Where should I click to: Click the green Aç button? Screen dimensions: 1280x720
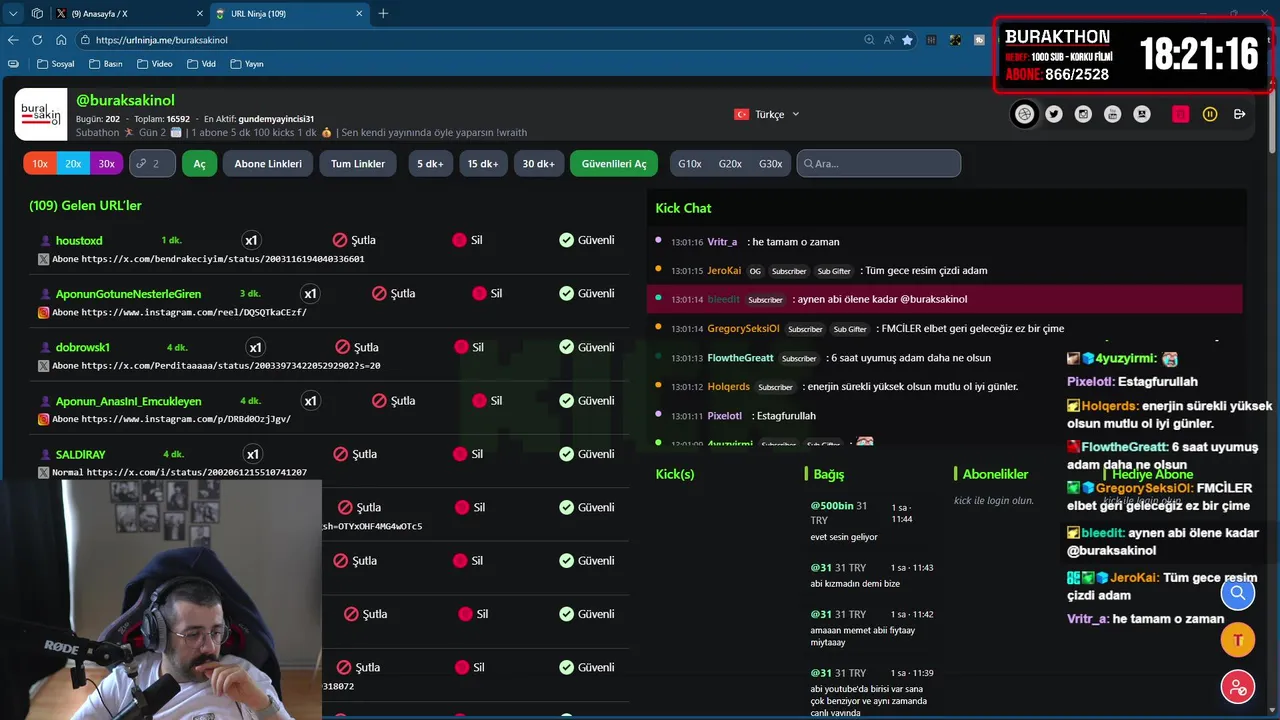[x=199, y=163]
